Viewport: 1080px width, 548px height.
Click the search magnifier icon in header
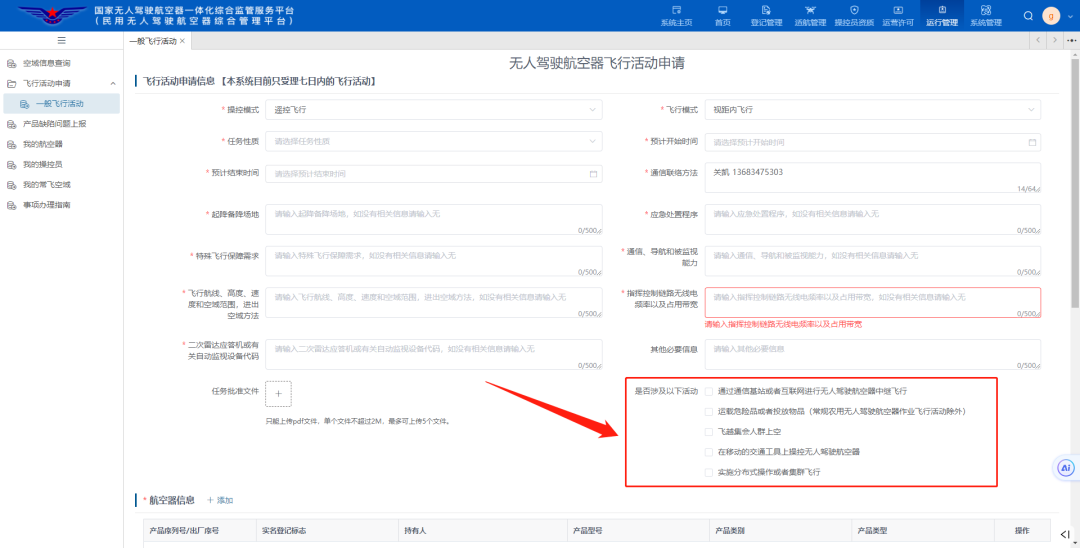[1028, 16]
